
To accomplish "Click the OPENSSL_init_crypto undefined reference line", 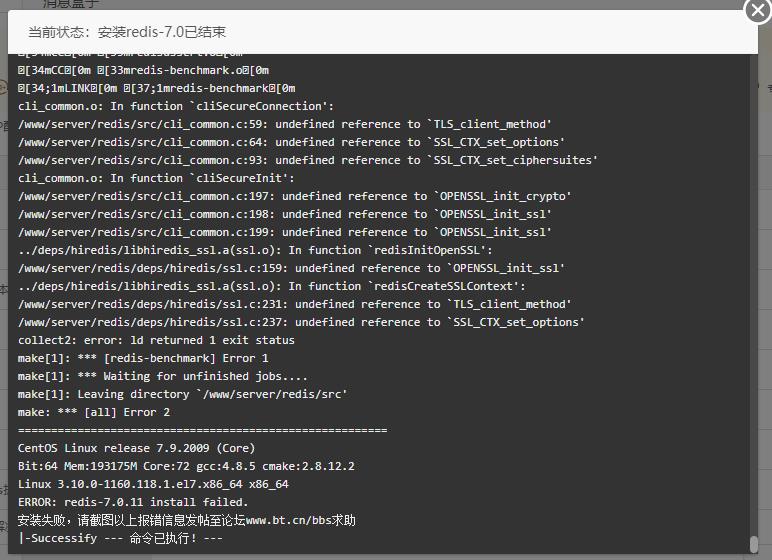I will click(x=294, y=196).
